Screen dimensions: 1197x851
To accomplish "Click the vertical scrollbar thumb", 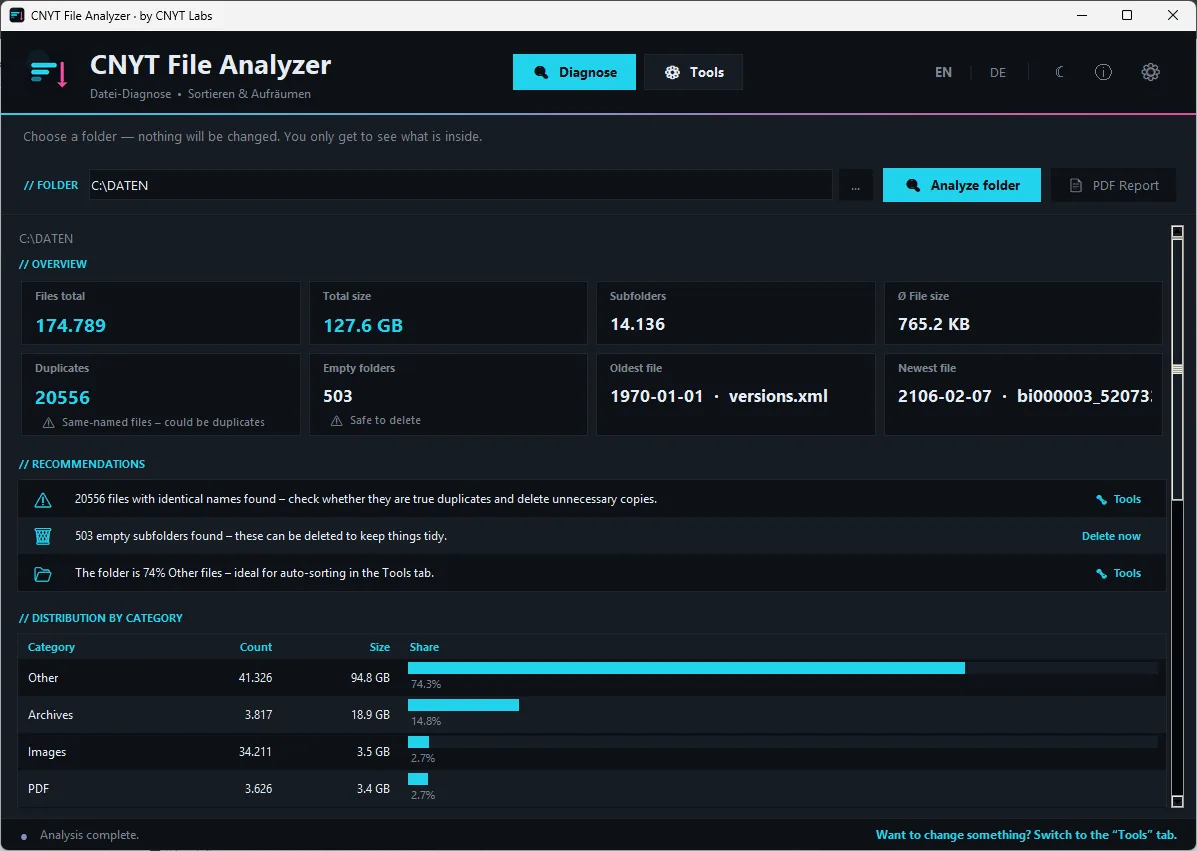I will [x=1177, y=370].
